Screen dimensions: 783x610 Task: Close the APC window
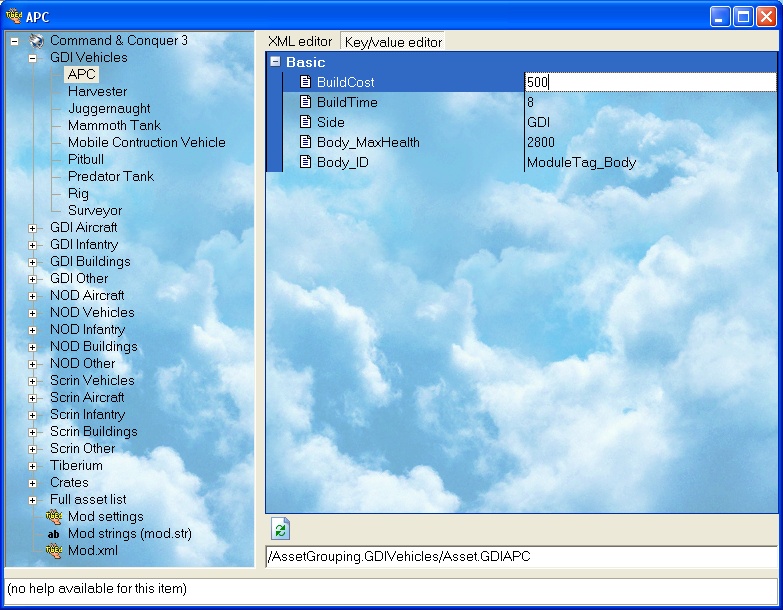766,16
